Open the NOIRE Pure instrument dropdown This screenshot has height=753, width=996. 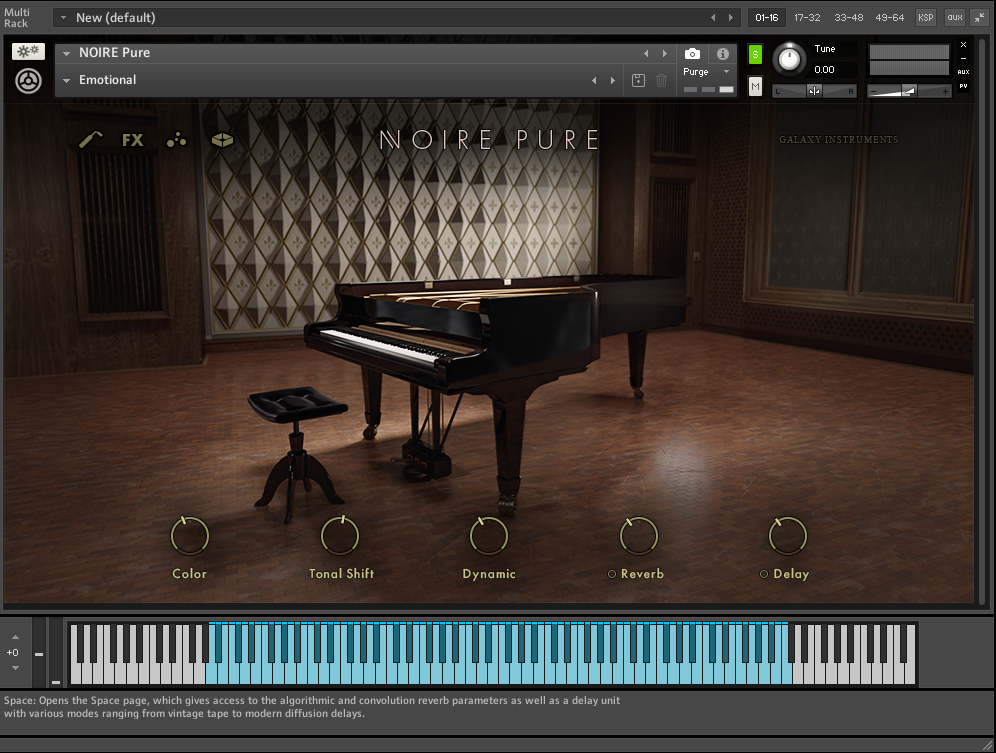point(67,53)
